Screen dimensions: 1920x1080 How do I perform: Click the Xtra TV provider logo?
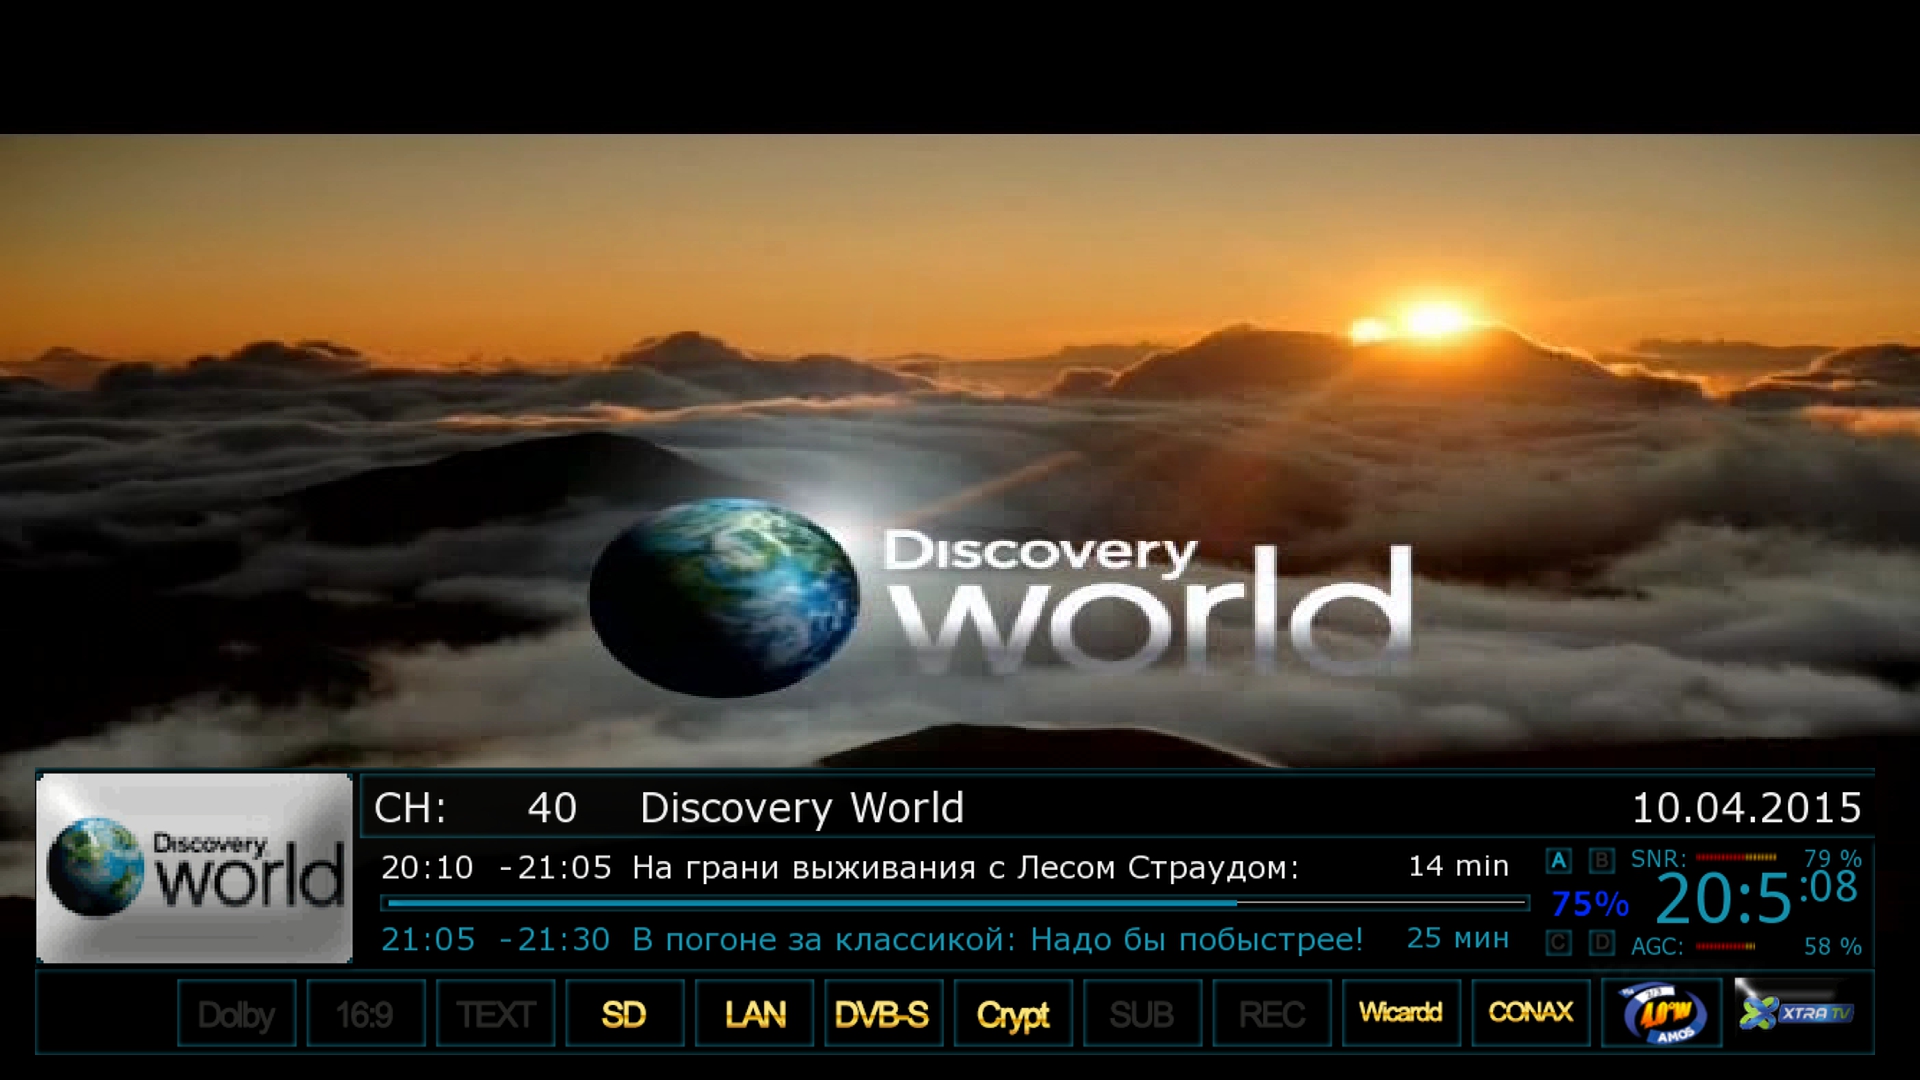coord(1796,1012)
